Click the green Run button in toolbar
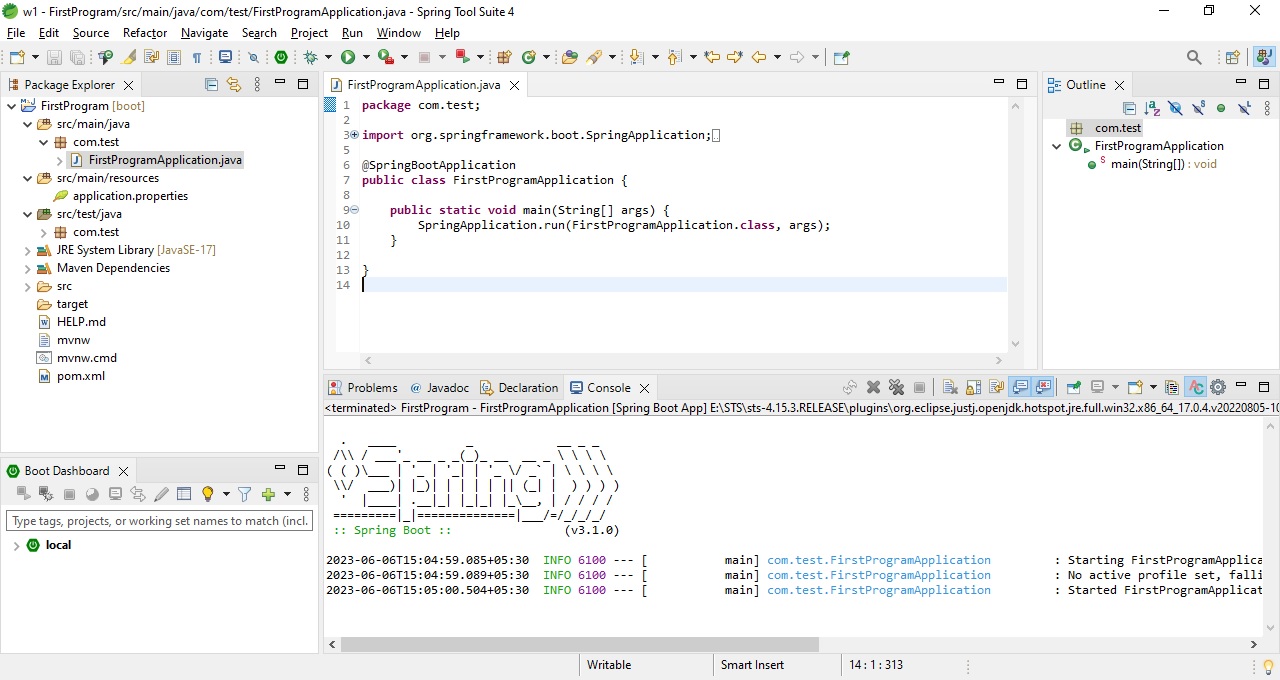This screenshot has height=680, width=1280. tap(348, 58)
